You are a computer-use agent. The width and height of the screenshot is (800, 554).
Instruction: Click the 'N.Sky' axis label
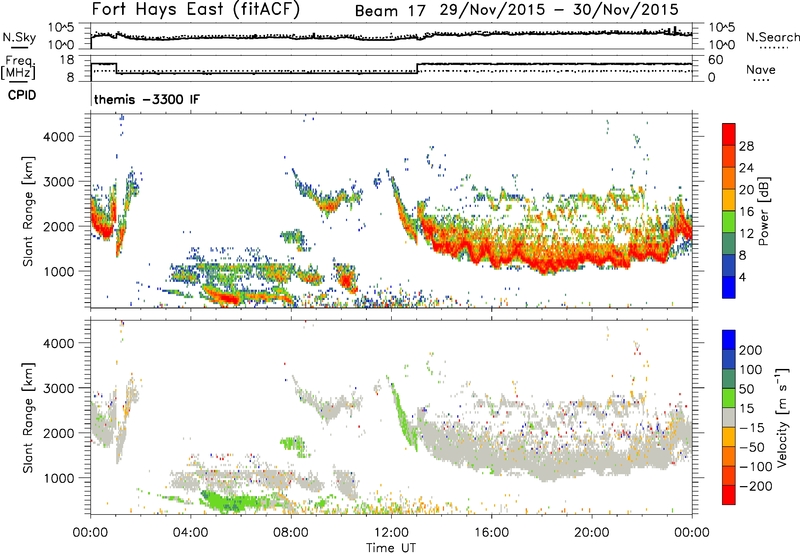pyautogui.click(x=19, y=37)
